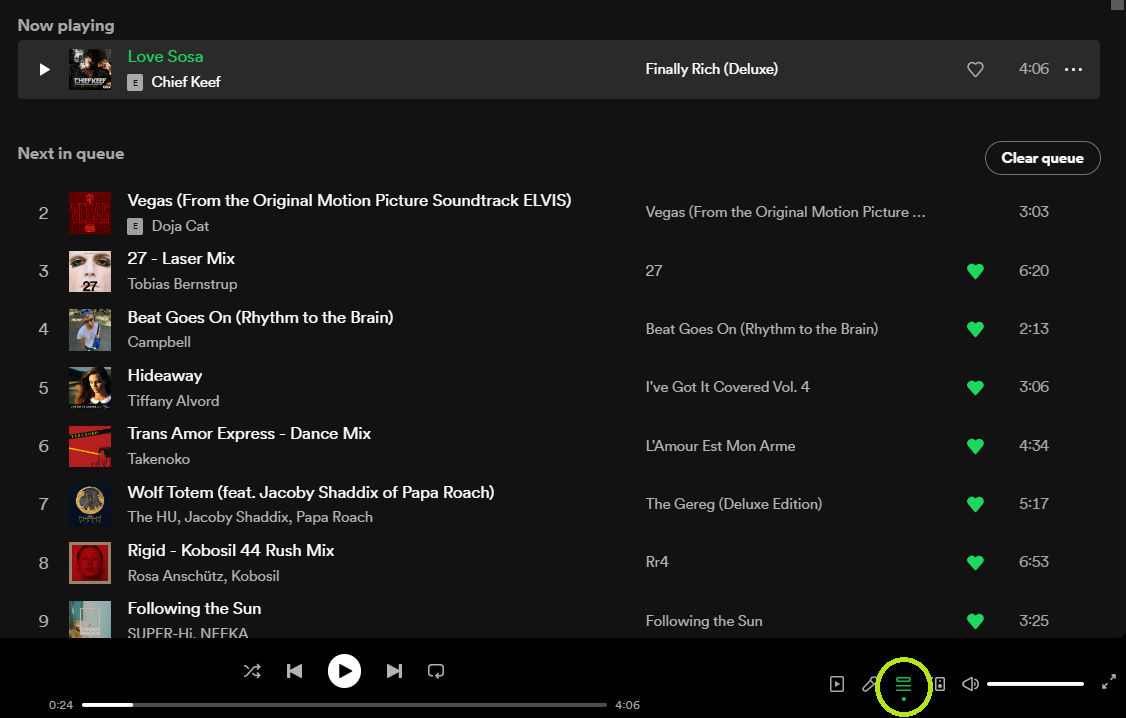
Task: Select the Rigid - Kobosil 44 Rush Mix title
Action: point(231,551)
